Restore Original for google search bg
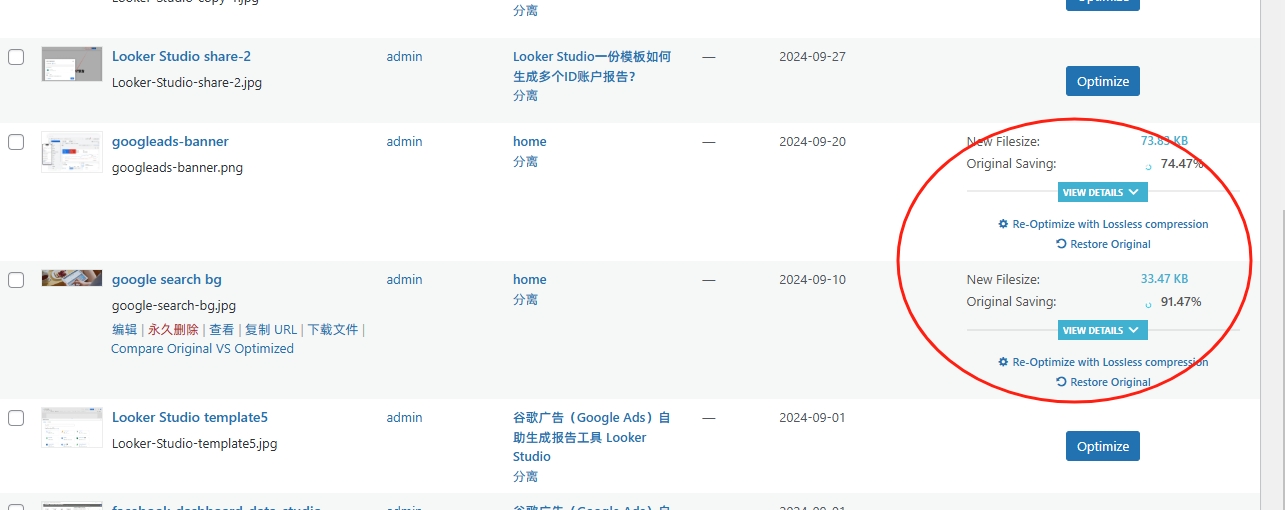Viewport: 1285px width, 510px height. pos(1103,382)
